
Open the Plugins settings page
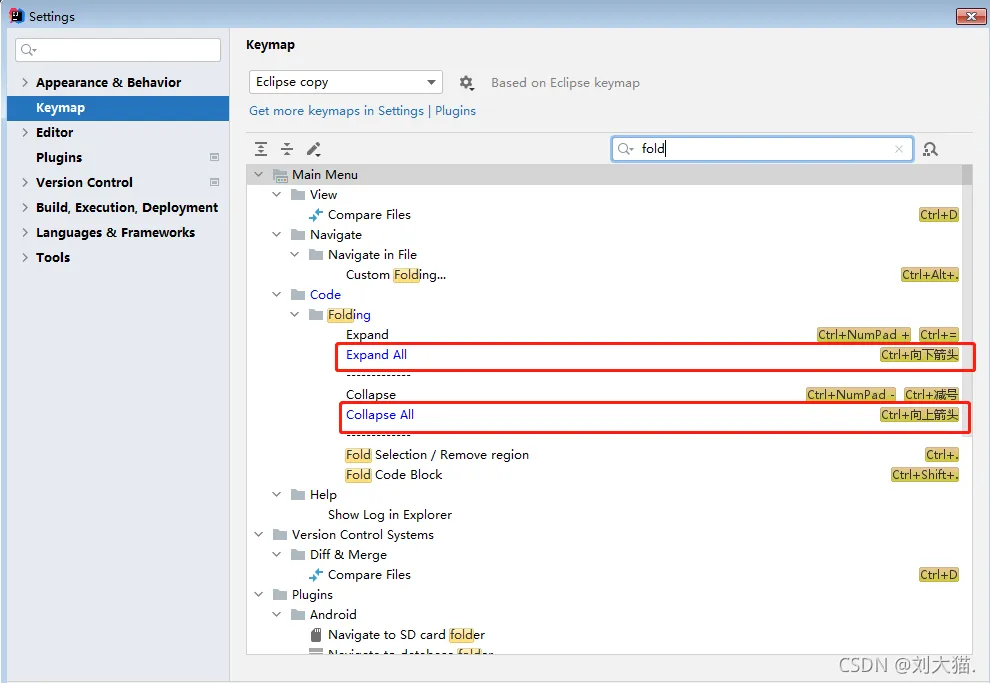(x=59, y=157)
